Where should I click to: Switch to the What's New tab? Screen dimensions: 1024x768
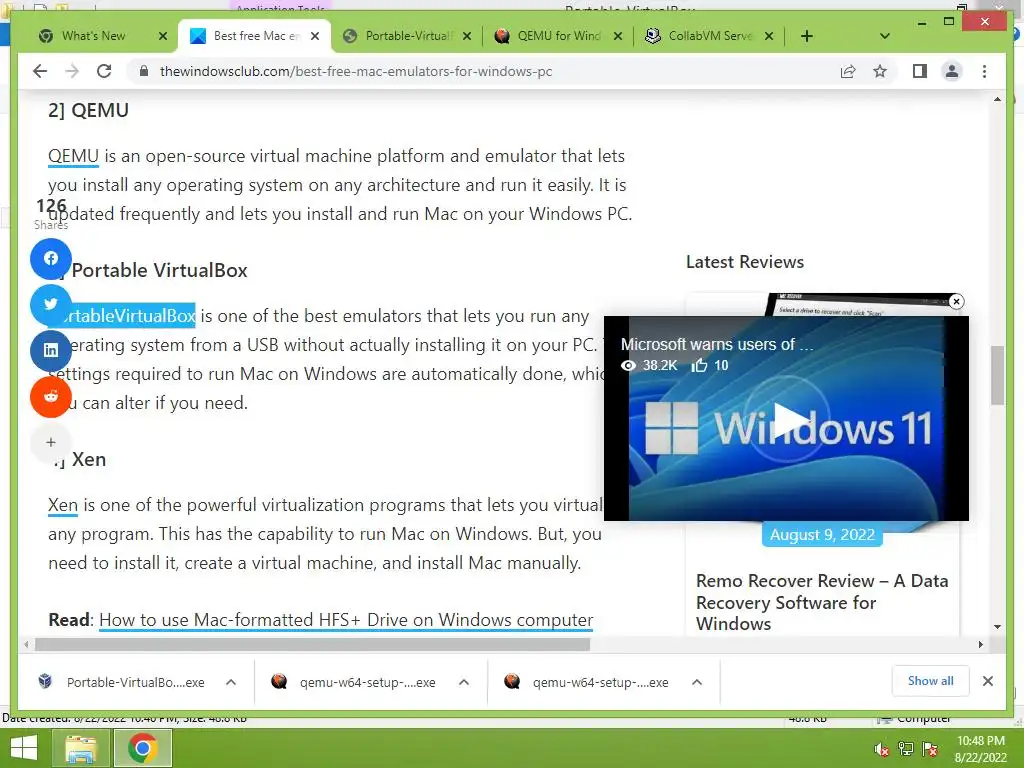click(93, 36)
